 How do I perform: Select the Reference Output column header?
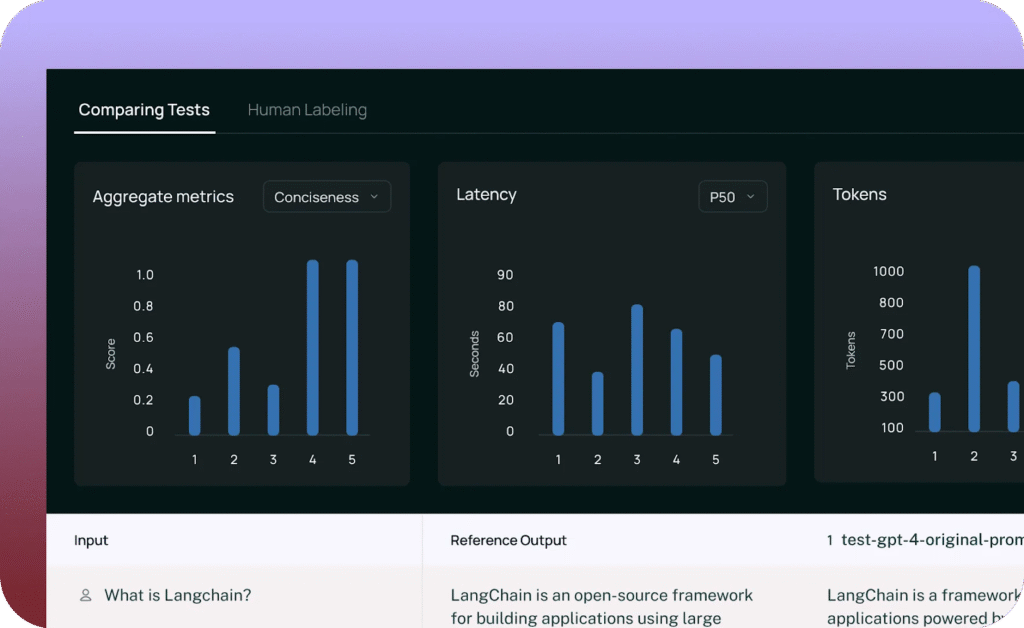tap(508, 540)
